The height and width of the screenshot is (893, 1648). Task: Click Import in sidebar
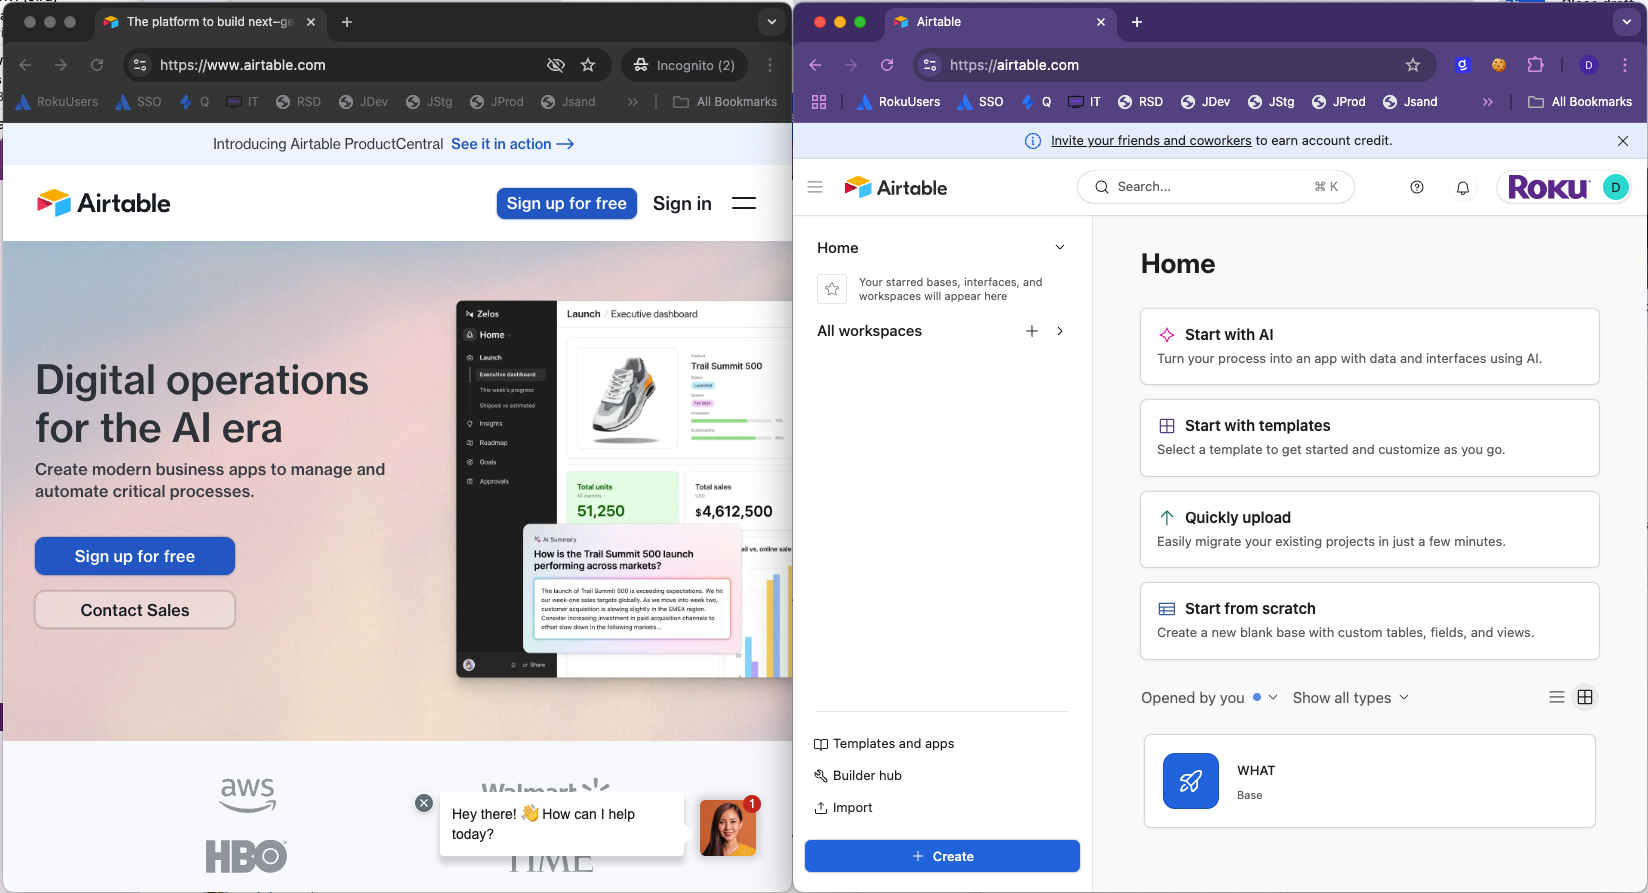[x=843, y=808]
